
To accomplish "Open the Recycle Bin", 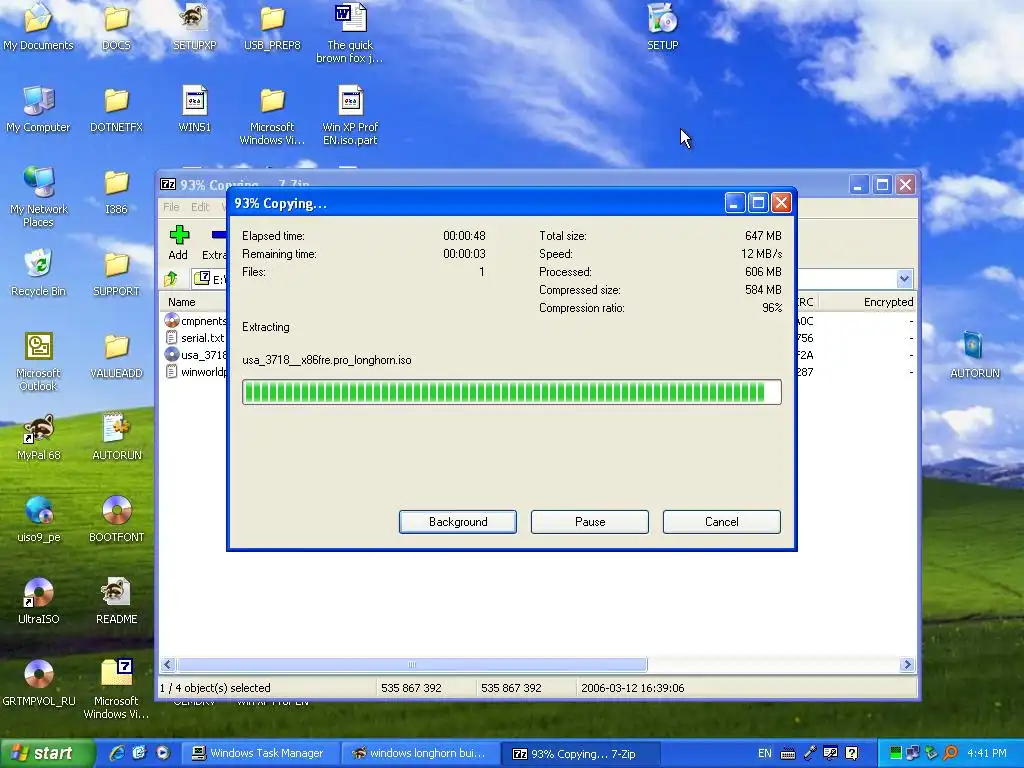I will click(38, 272).
